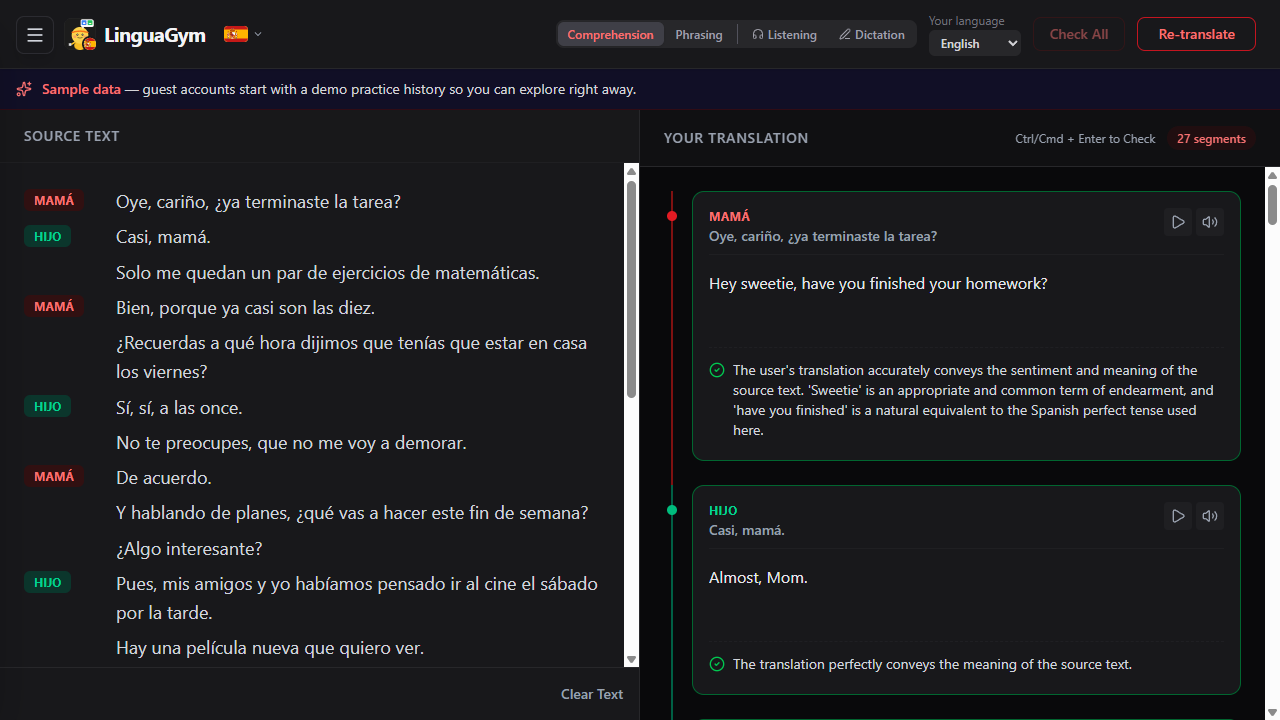
Task: Click the LinguaGym app title
Action: pyautogui.click(x=154, y=35)
